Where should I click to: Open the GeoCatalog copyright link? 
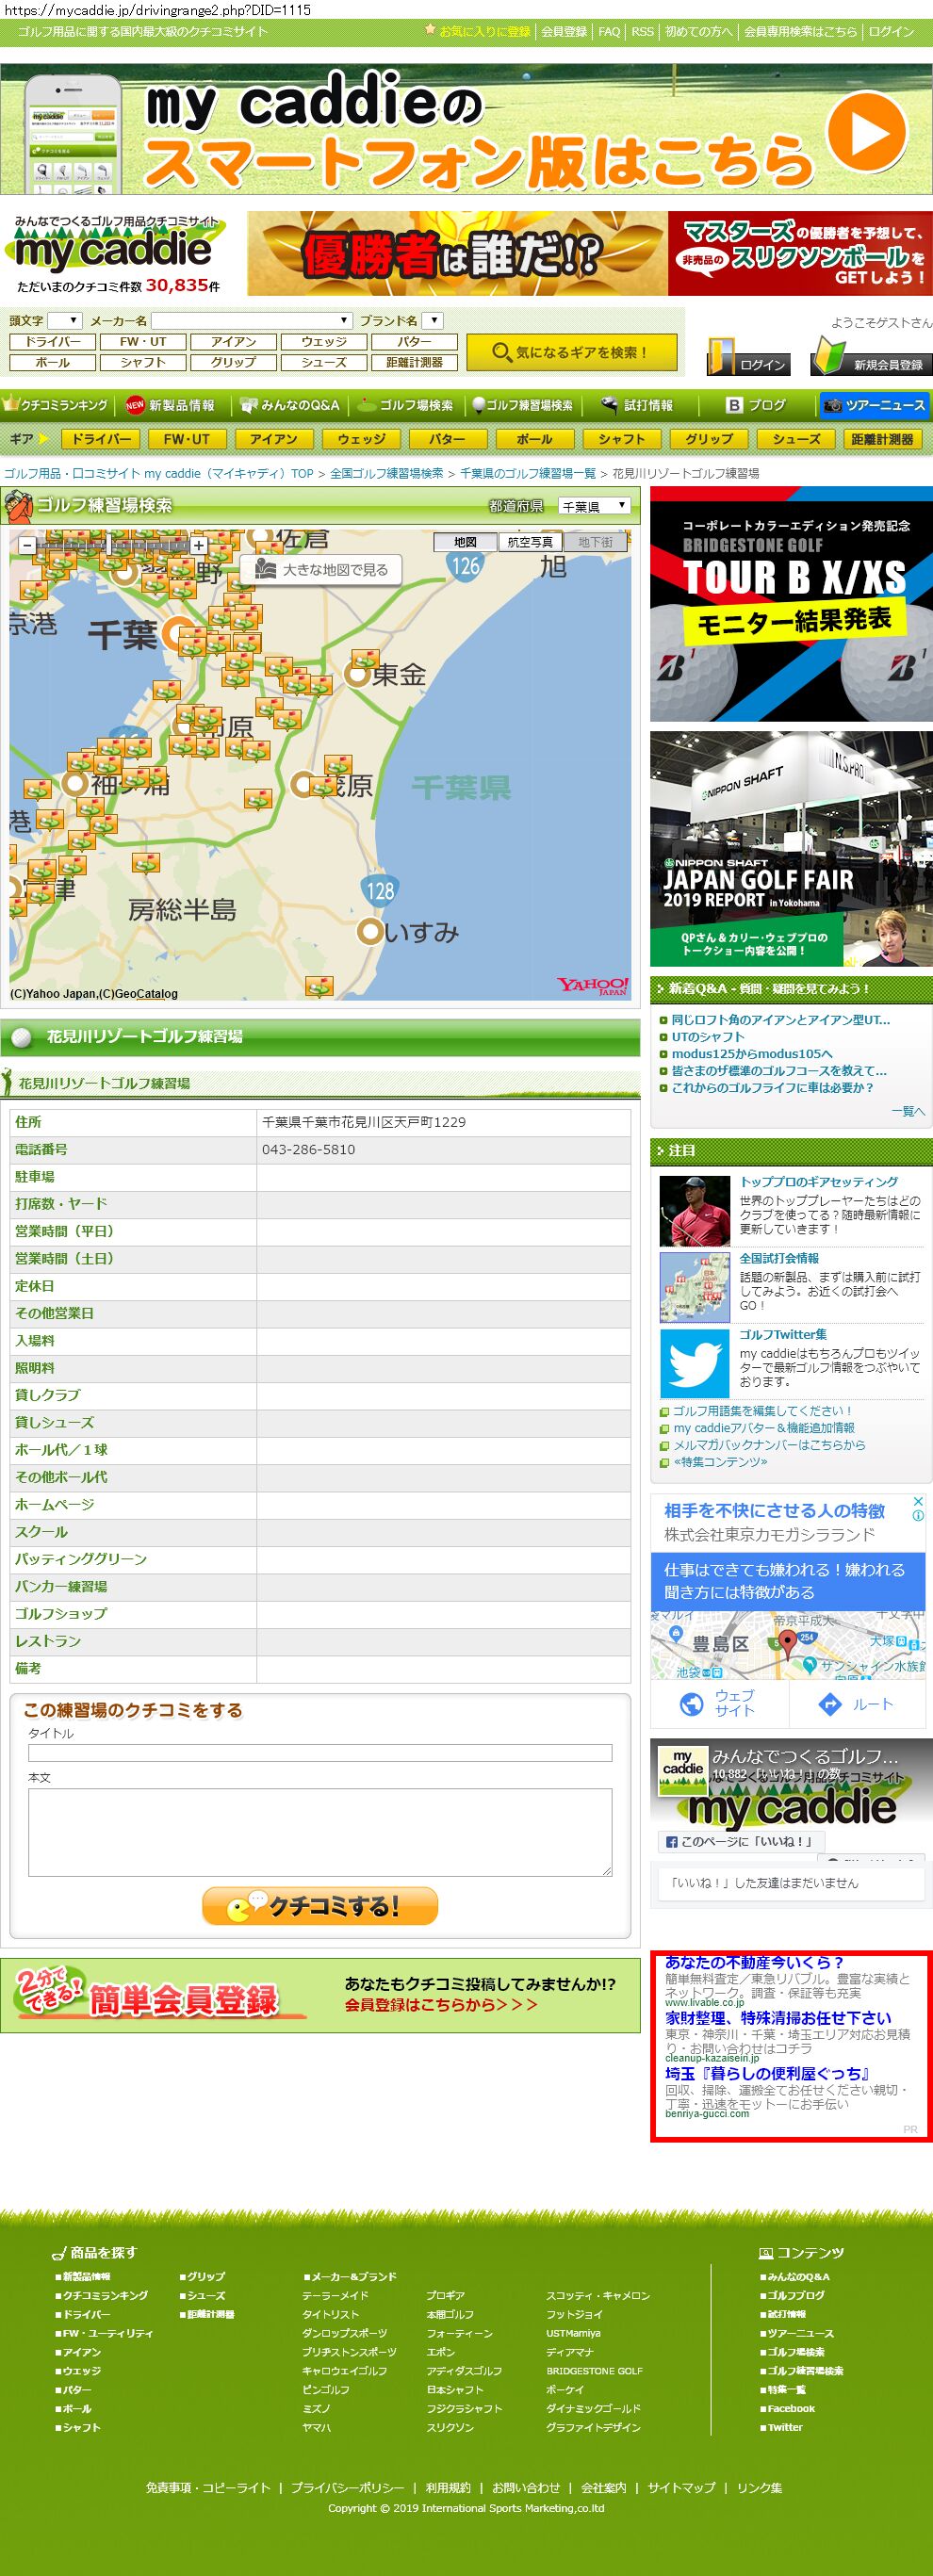pos(146,993)
